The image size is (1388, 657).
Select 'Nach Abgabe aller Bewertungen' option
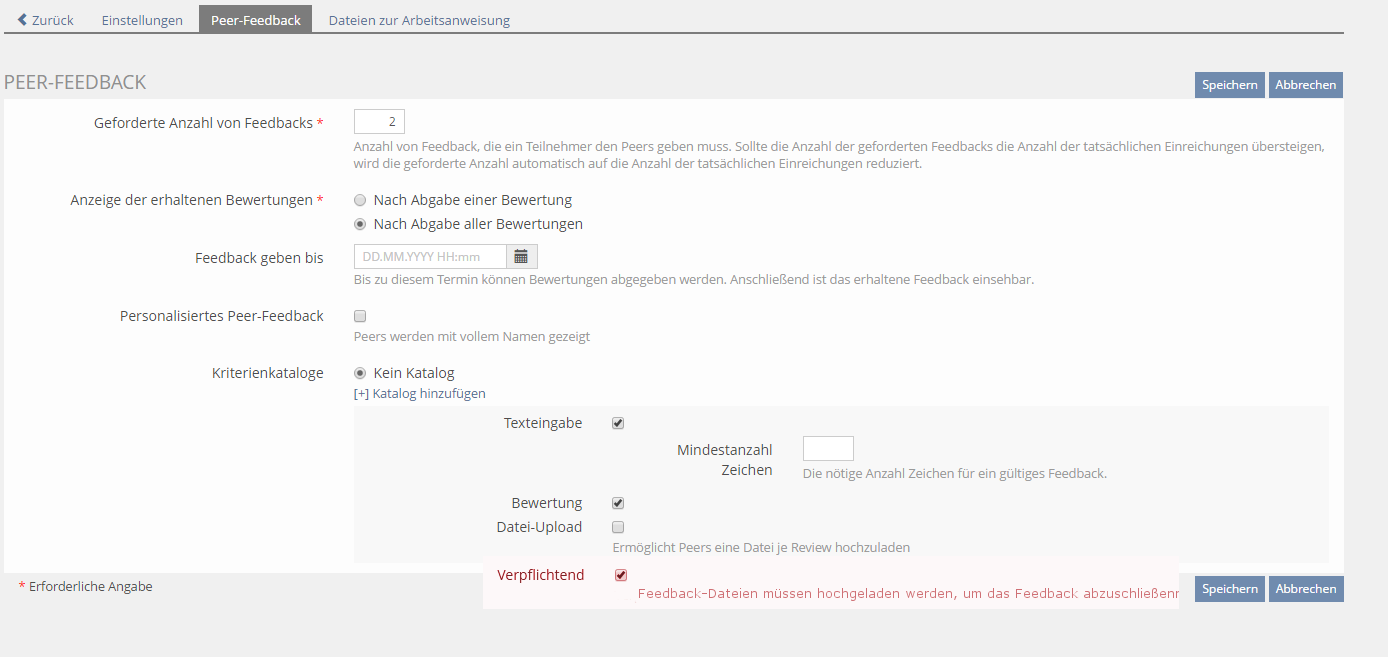pos(360,224)
